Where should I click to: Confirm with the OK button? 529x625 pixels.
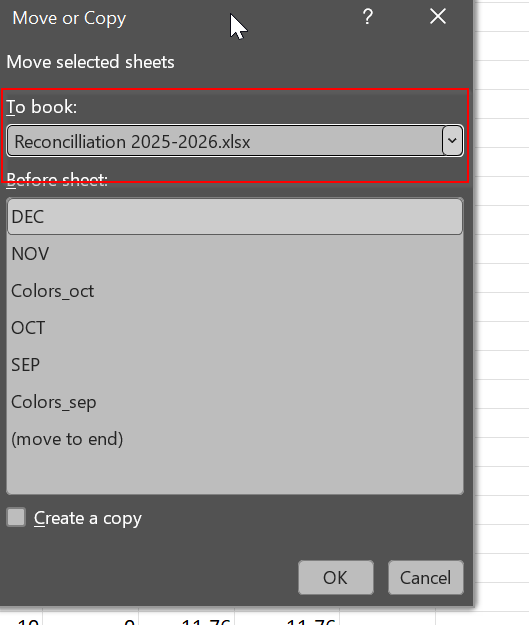coord(336,578)
